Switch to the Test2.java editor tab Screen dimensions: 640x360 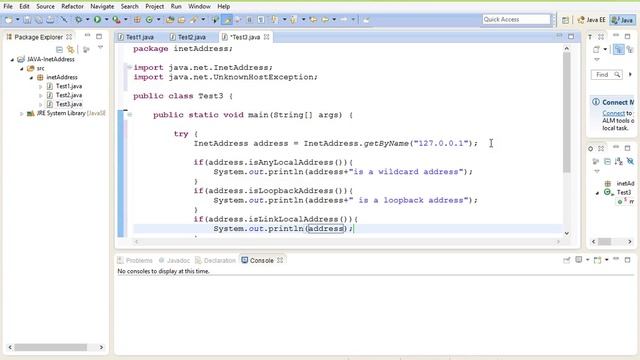pos(191,37)
